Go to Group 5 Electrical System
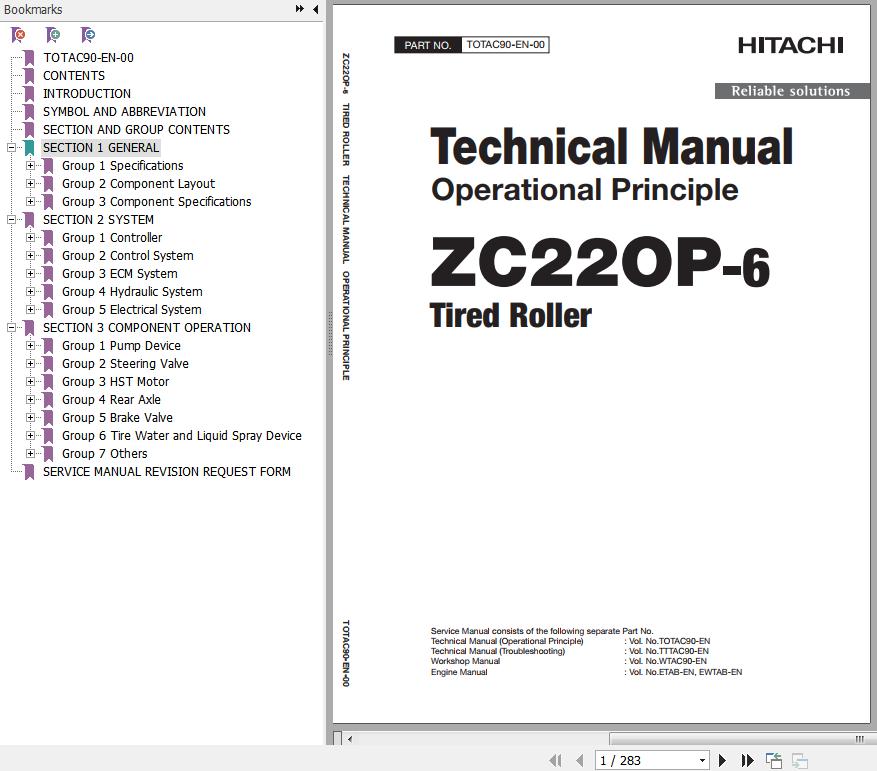 [131, 309]
